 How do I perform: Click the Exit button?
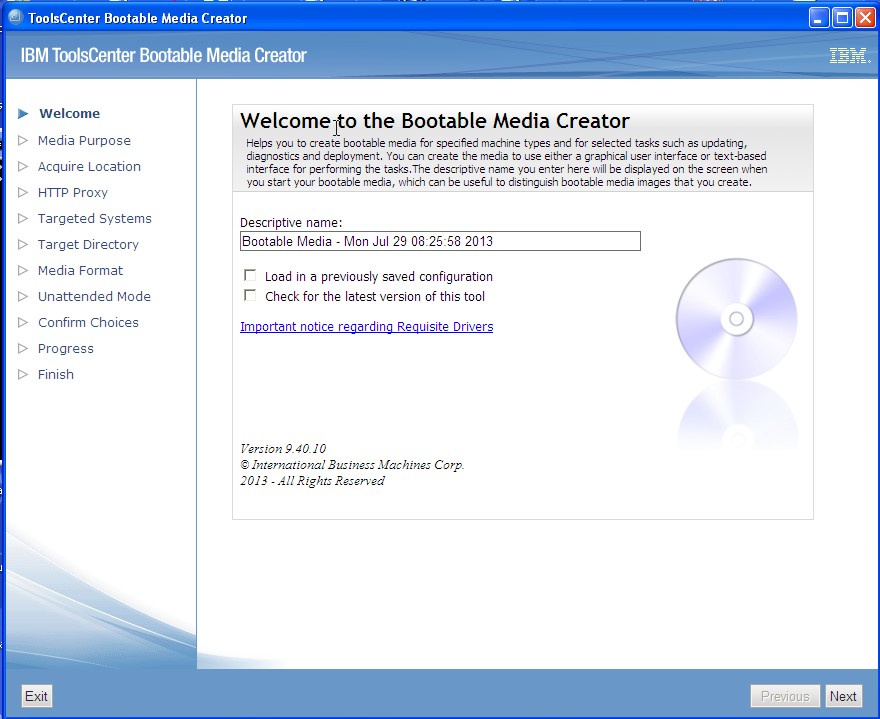tap(36, 696)
